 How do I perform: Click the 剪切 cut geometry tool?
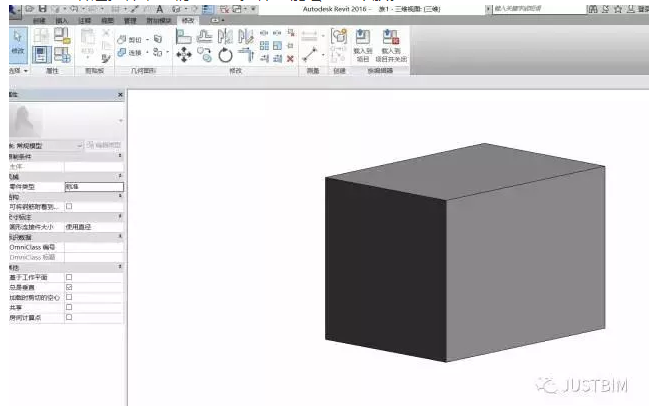point(130,39)
